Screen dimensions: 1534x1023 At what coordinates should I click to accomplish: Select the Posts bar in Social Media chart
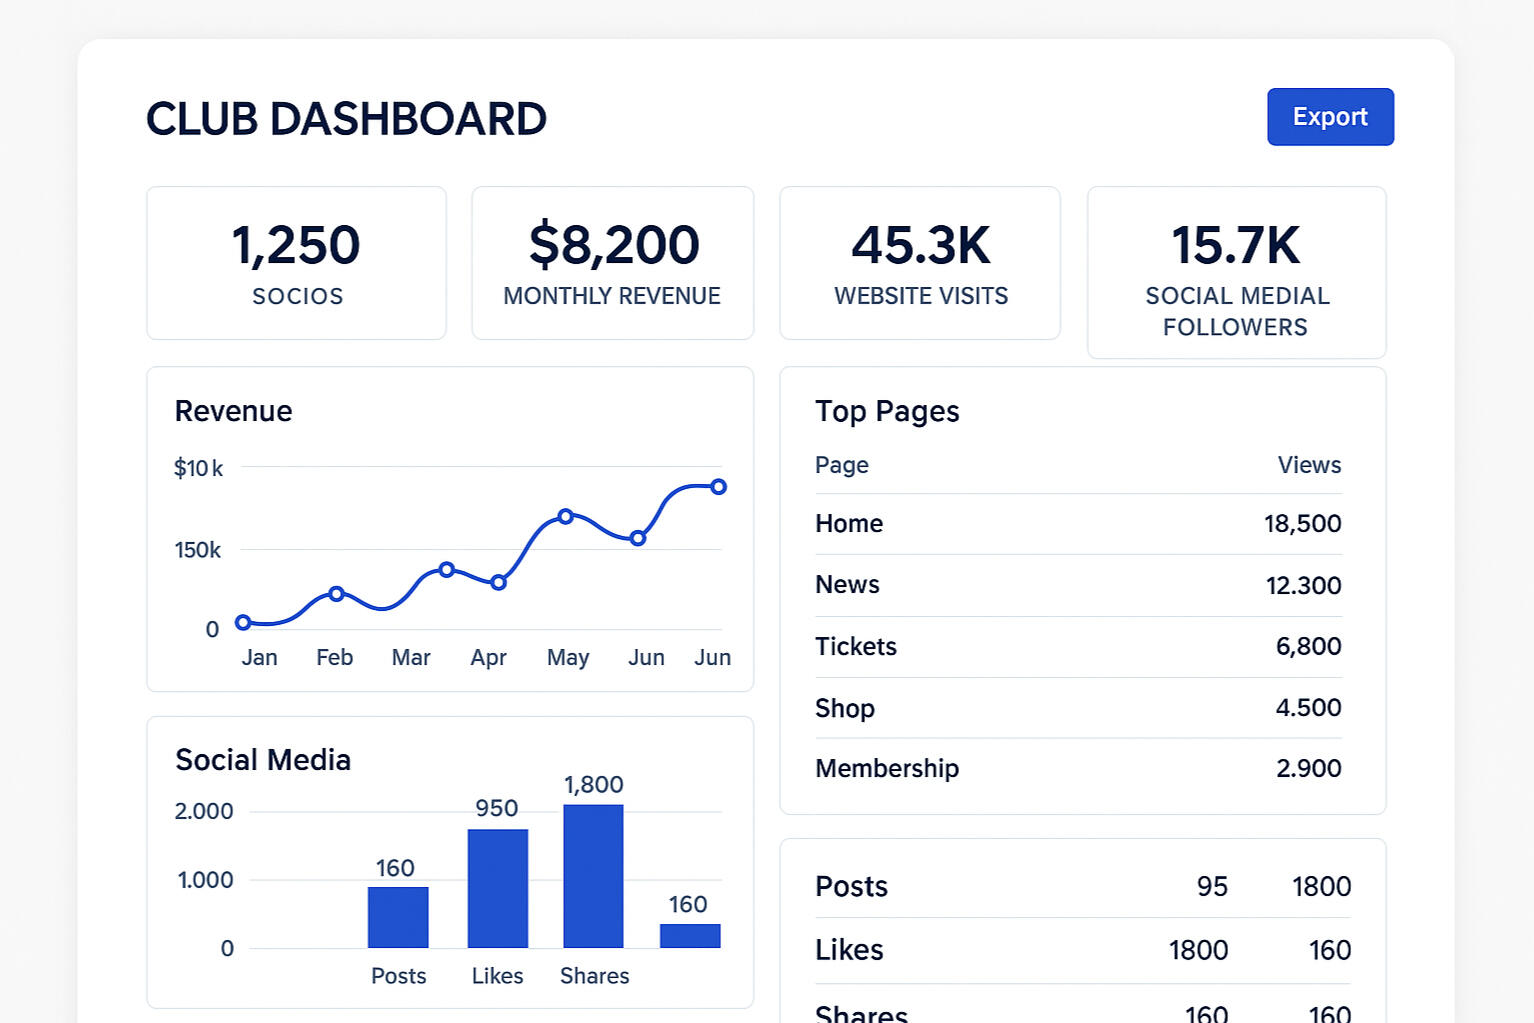tap(398, 917)
